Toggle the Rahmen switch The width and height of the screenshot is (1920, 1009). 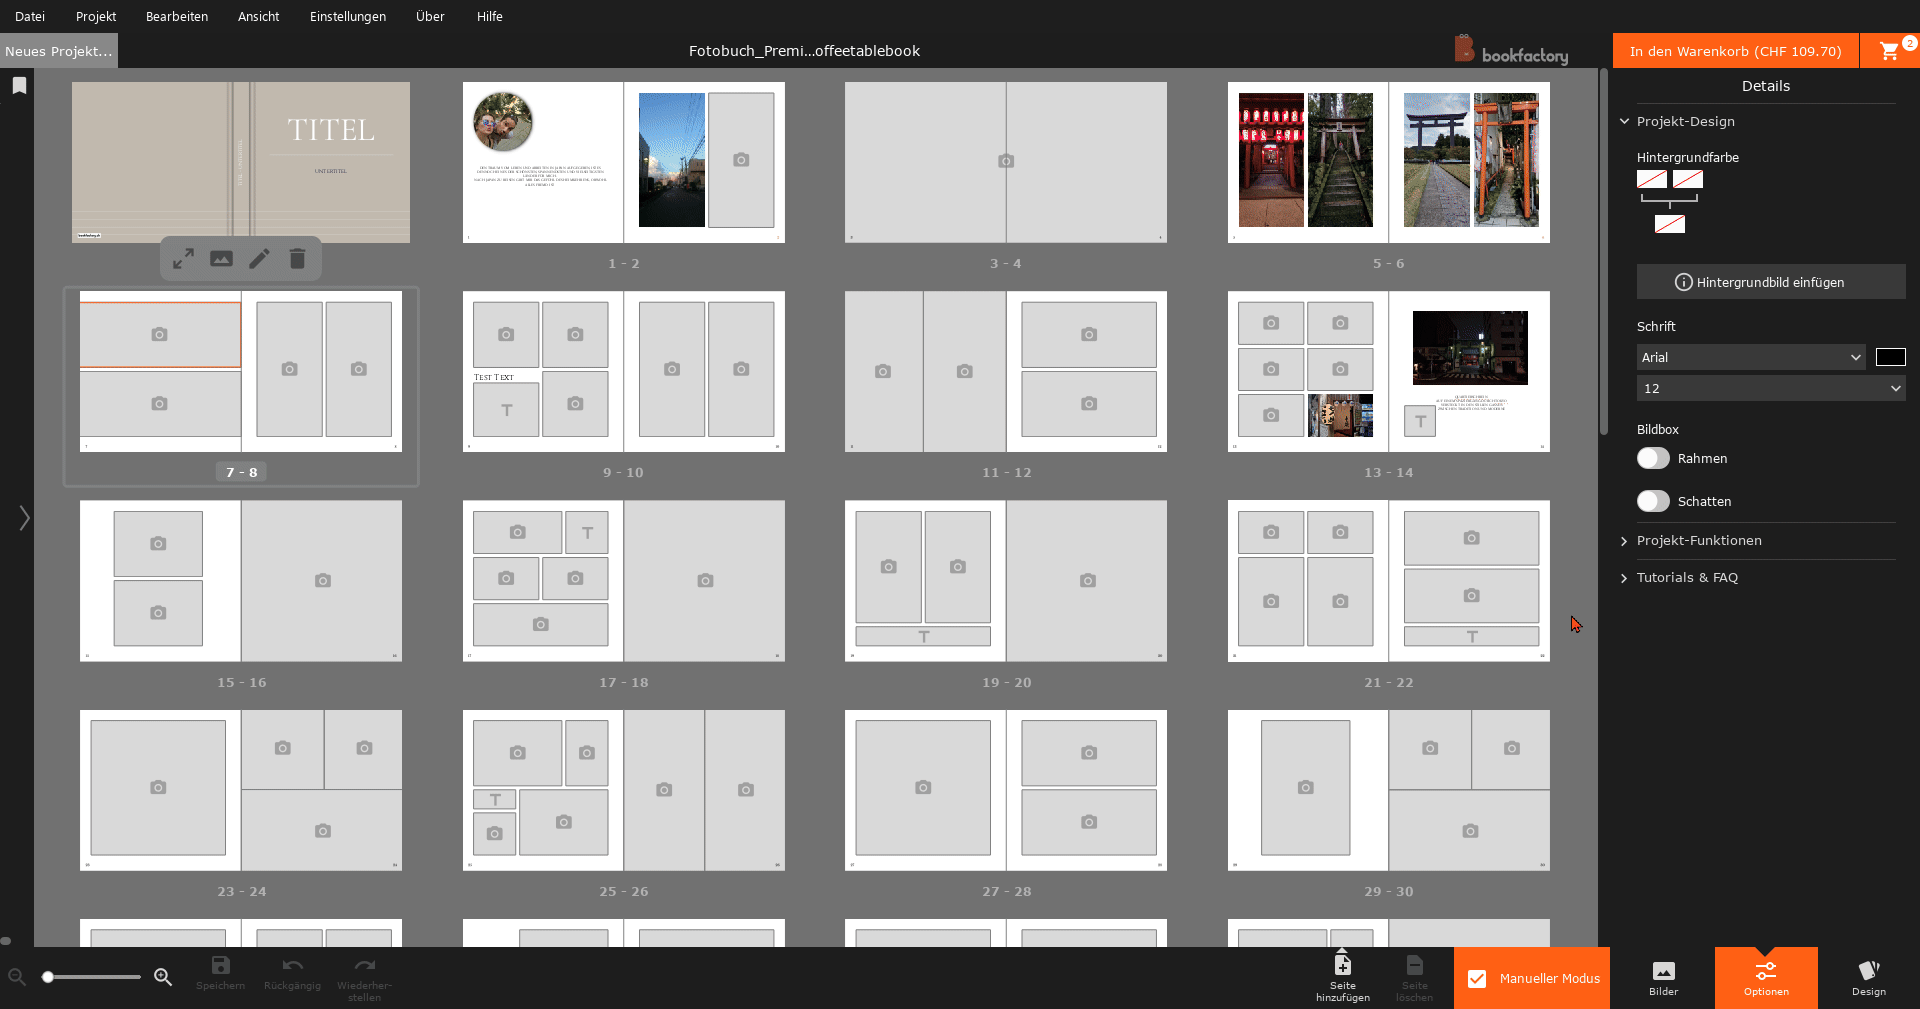(1653, 458)
